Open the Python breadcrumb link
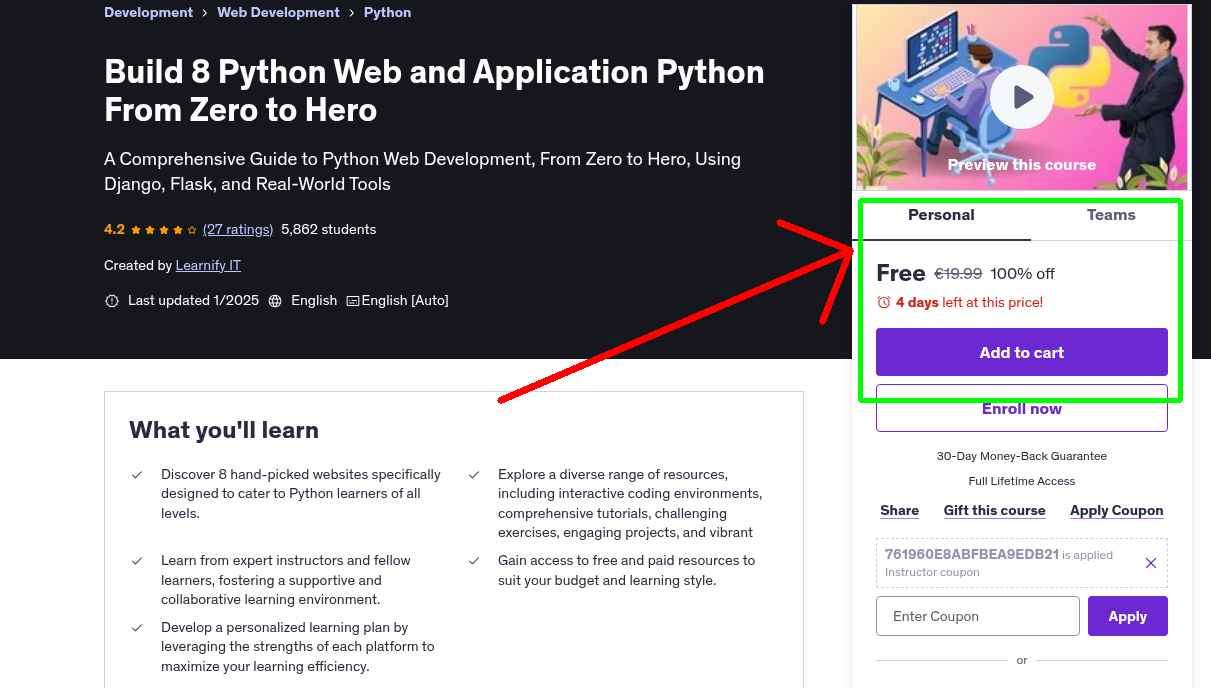This screenshot has height=688, width=1211. coord(387,13)
